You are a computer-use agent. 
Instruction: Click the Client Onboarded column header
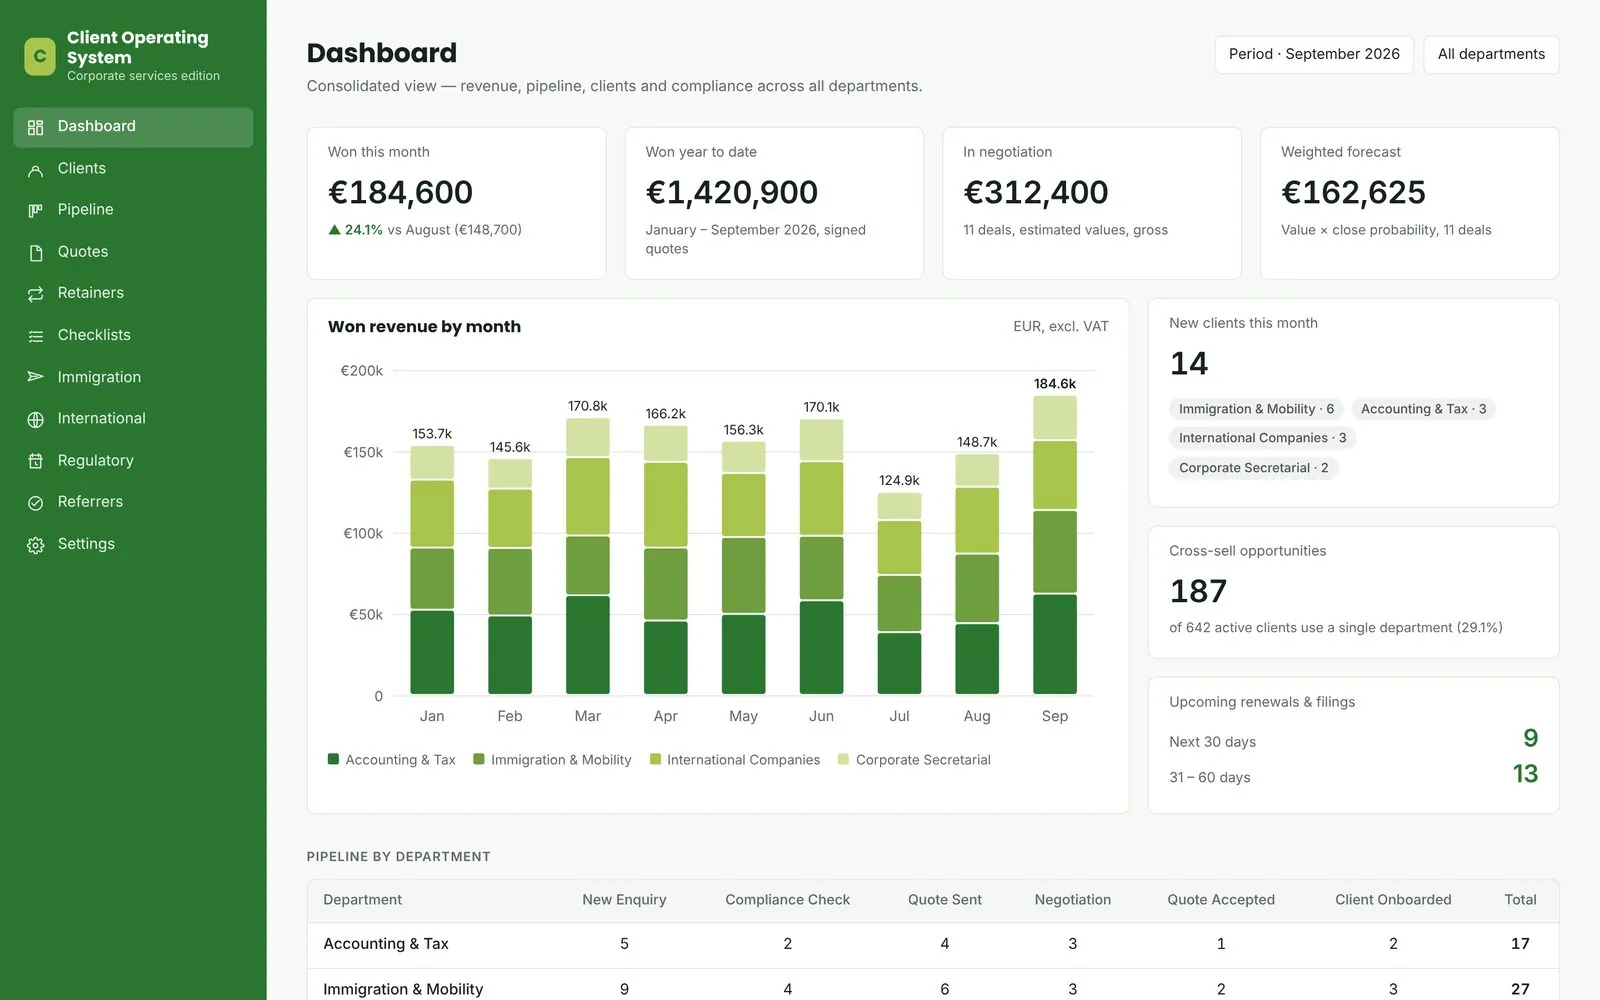coord(1393,900)
